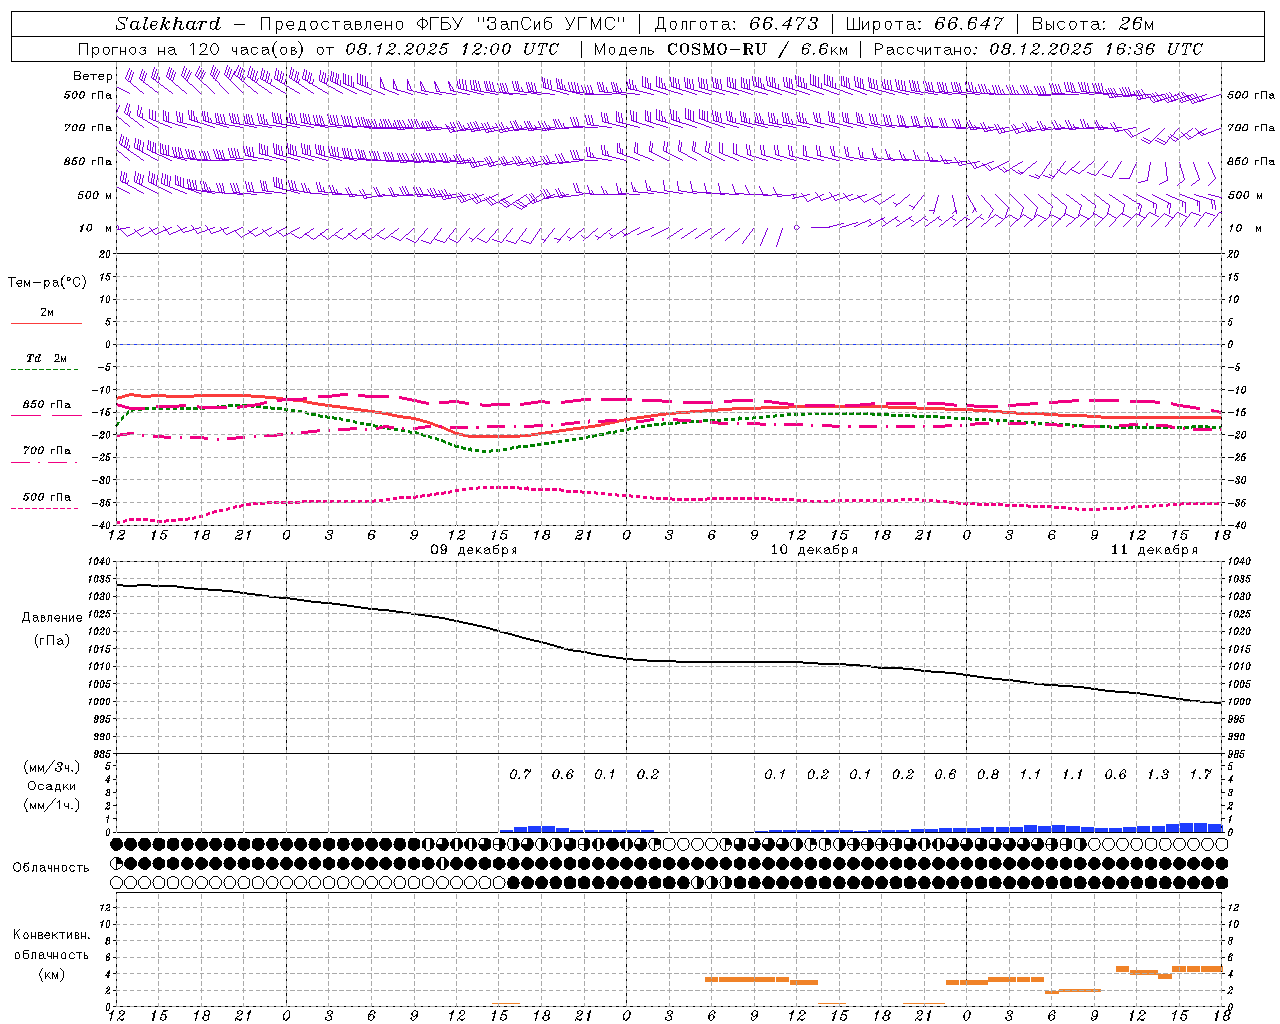The height and width of the screenshot is (1024, 1280).
Task: Click the Ветер wind panel label
Action: tap(93, 76)
